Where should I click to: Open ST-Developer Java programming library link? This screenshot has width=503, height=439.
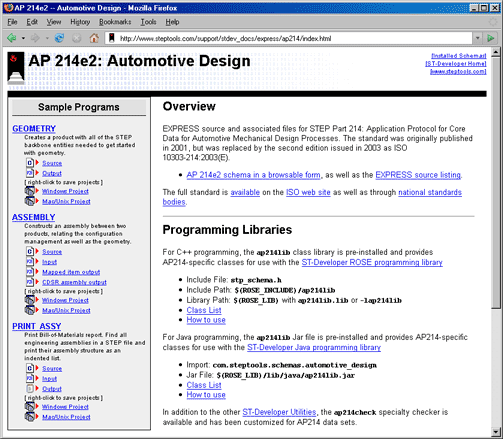314,347
